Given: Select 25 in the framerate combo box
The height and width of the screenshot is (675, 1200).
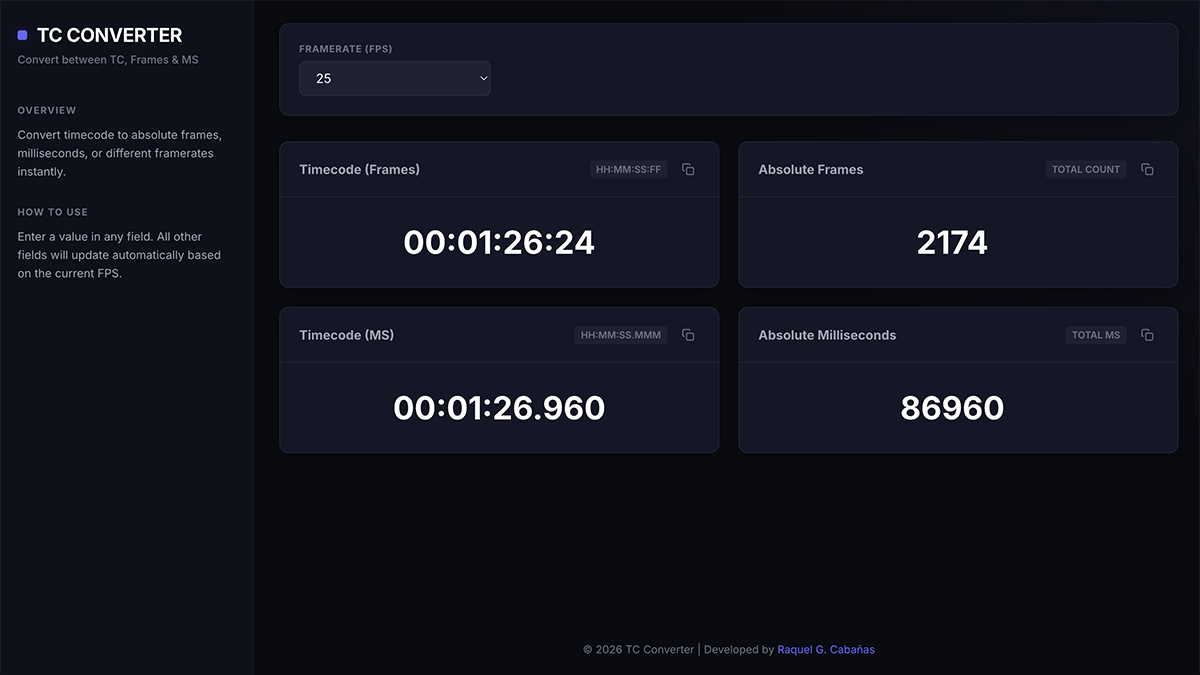Looking at the screenshot, I should point(394,77).
